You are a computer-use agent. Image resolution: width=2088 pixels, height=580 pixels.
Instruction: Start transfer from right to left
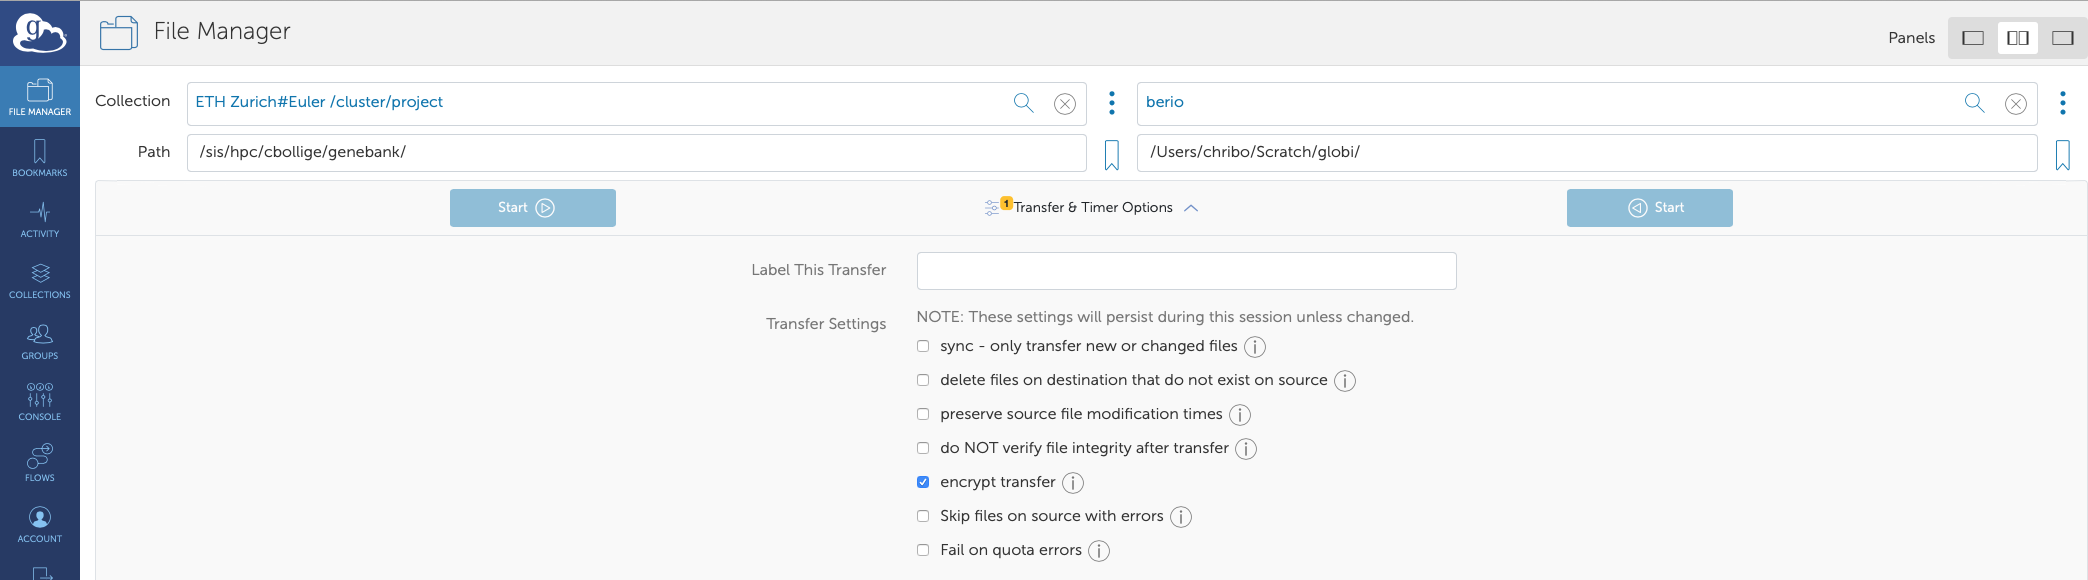(x=1650, y=208)
